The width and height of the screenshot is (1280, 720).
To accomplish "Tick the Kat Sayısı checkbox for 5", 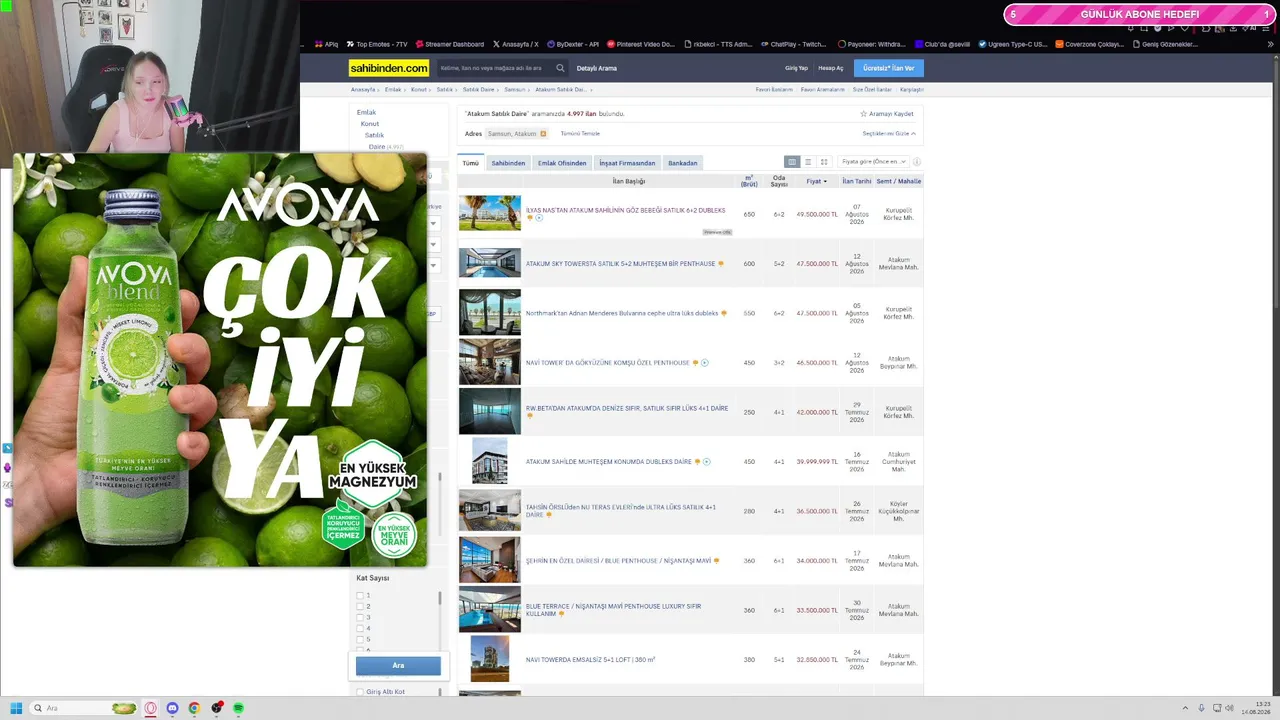I will (360, 639).
